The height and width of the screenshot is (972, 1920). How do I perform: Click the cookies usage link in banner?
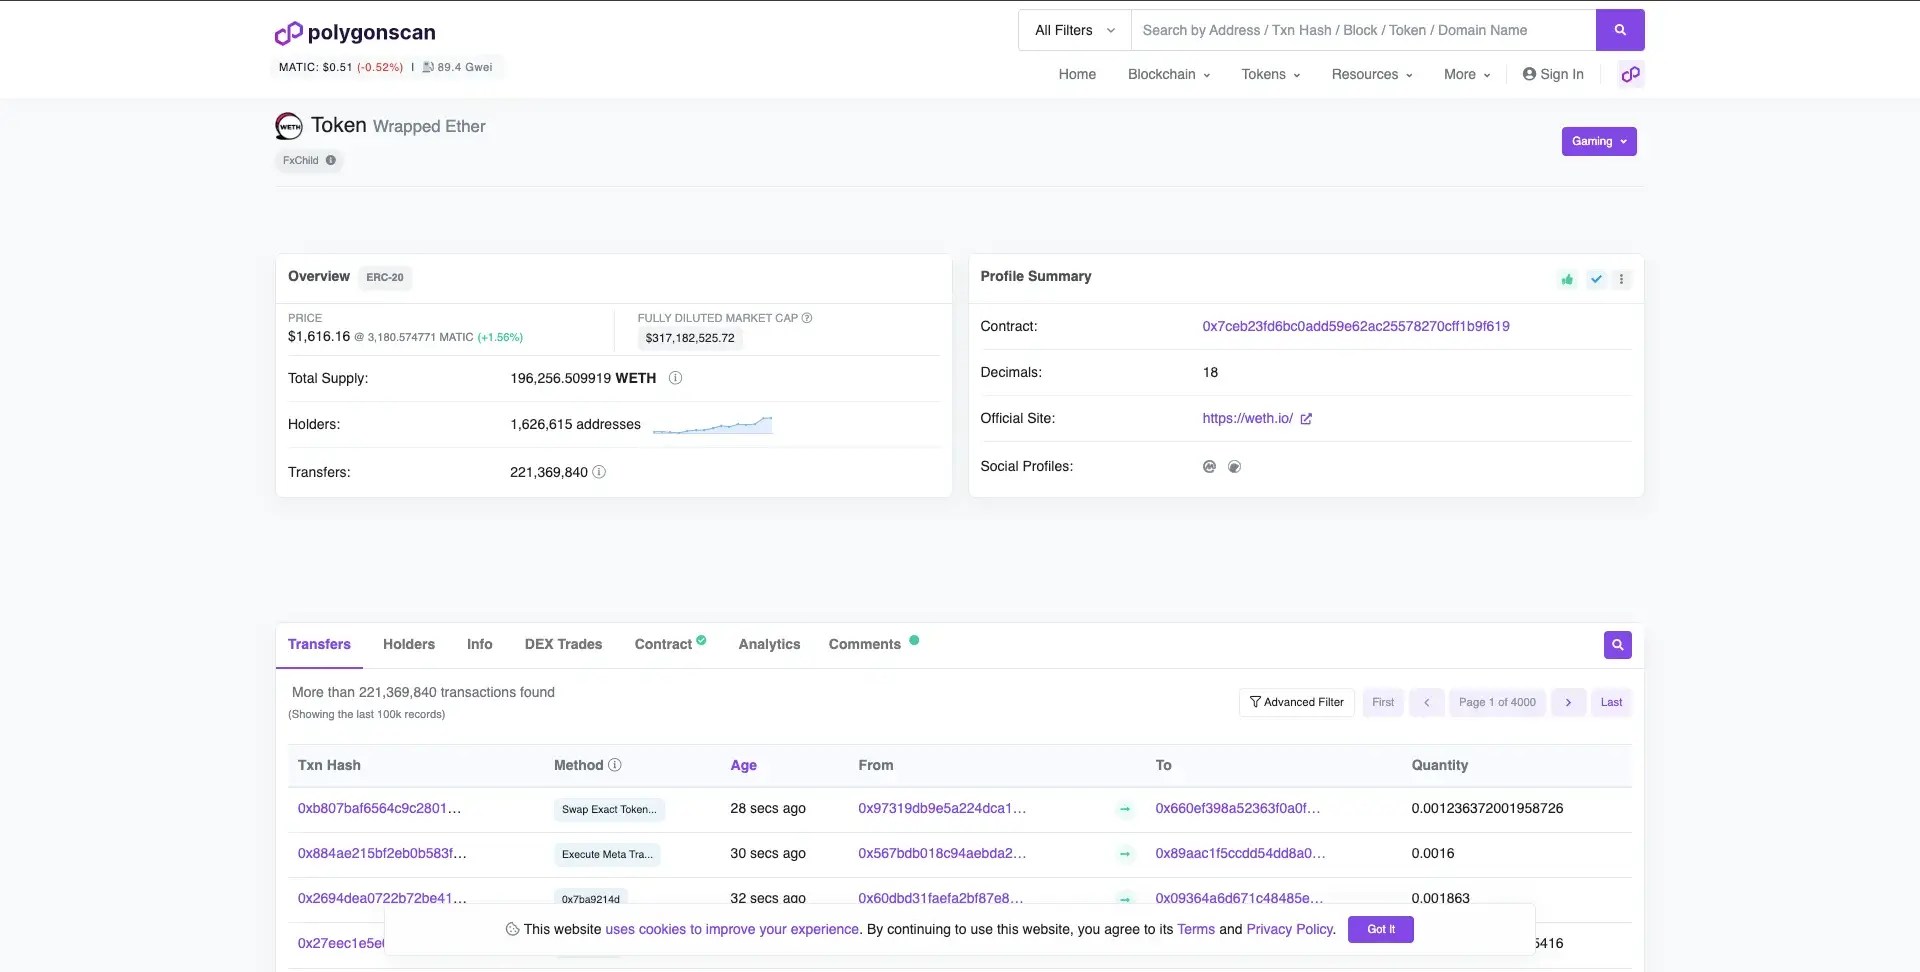pos(732,930)
